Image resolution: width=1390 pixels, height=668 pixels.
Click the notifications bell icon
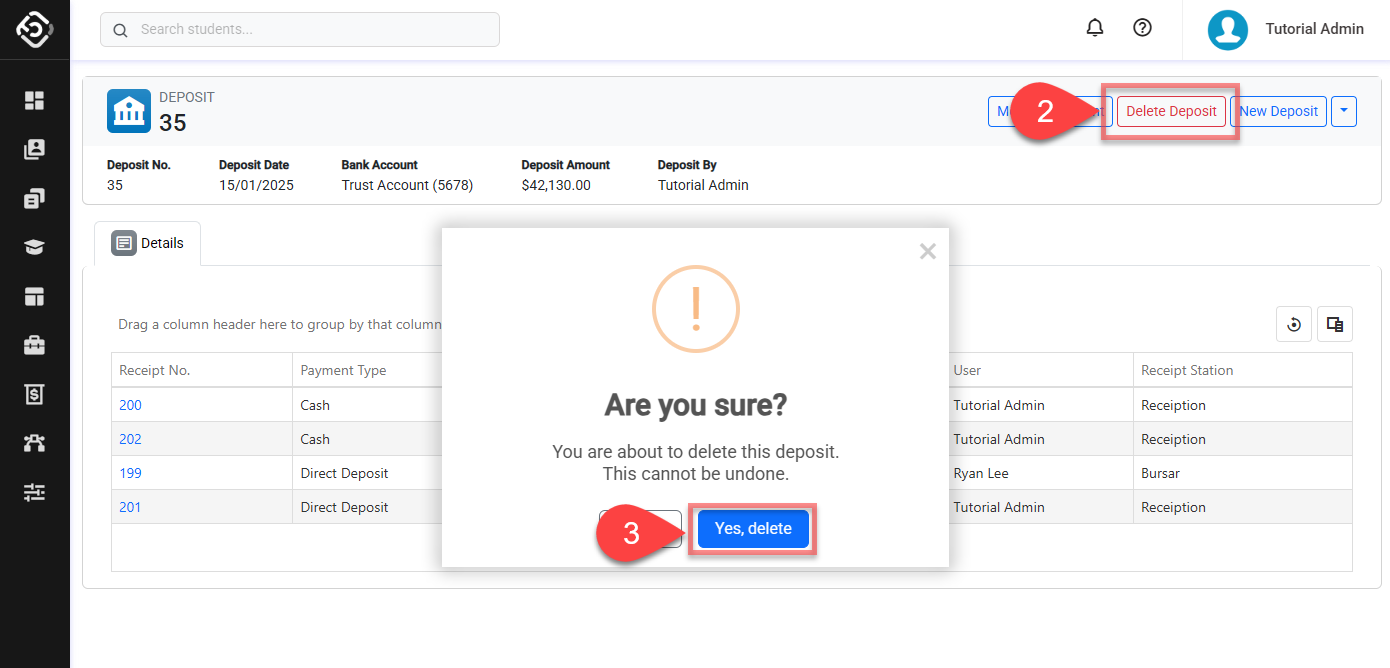tap(1095, 28)
